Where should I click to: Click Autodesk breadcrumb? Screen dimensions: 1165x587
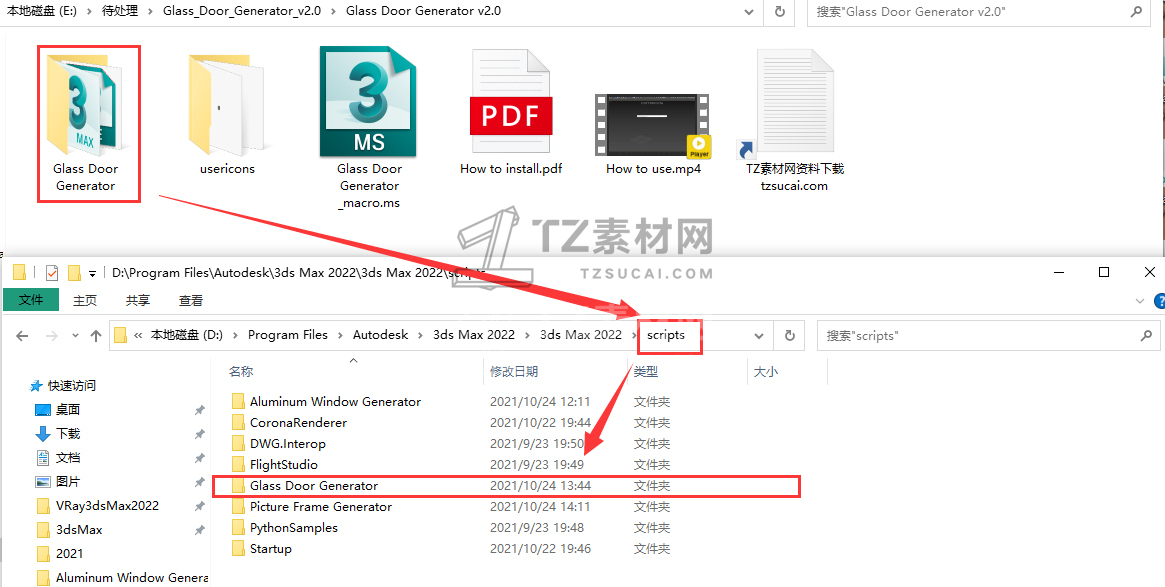click(x=380, y=335)
